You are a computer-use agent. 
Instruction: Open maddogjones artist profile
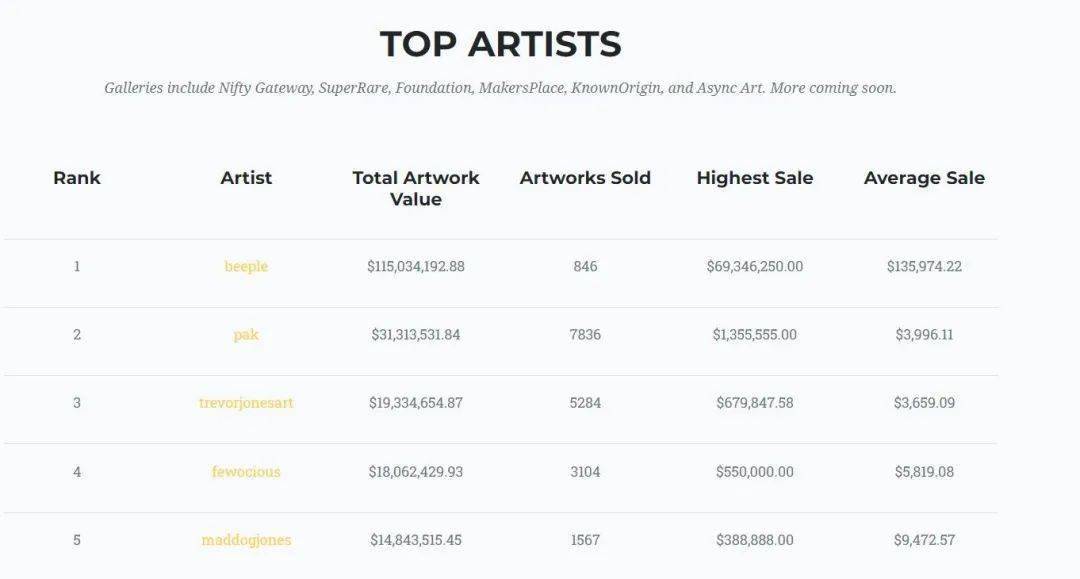(246, 540)
